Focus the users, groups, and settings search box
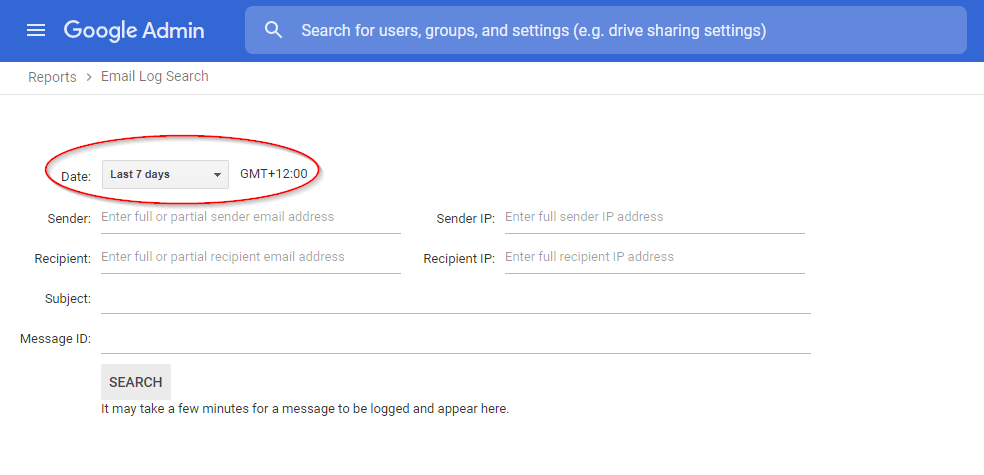This screenshot has width=984, height=475. [x=620, y=30]
